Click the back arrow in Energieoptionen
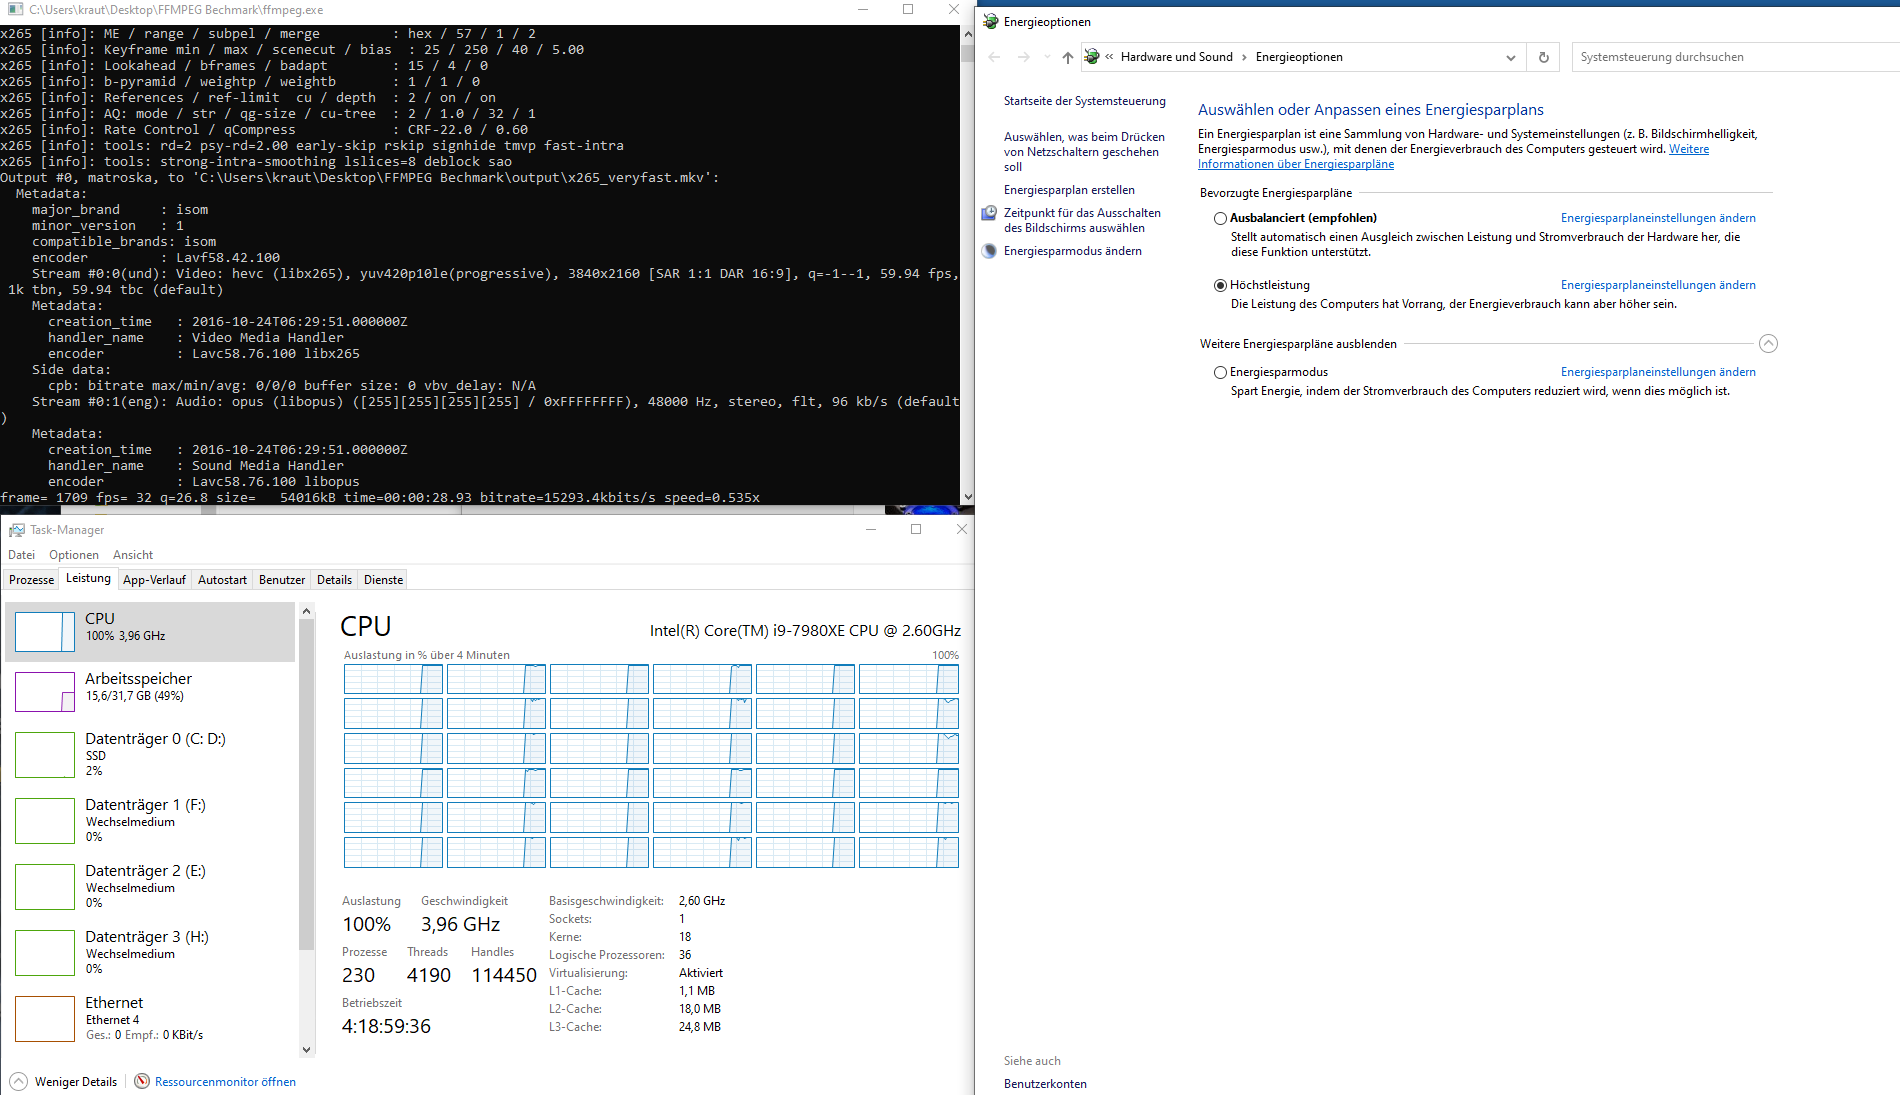1900x1095 pixels. (x=994, y=57)
